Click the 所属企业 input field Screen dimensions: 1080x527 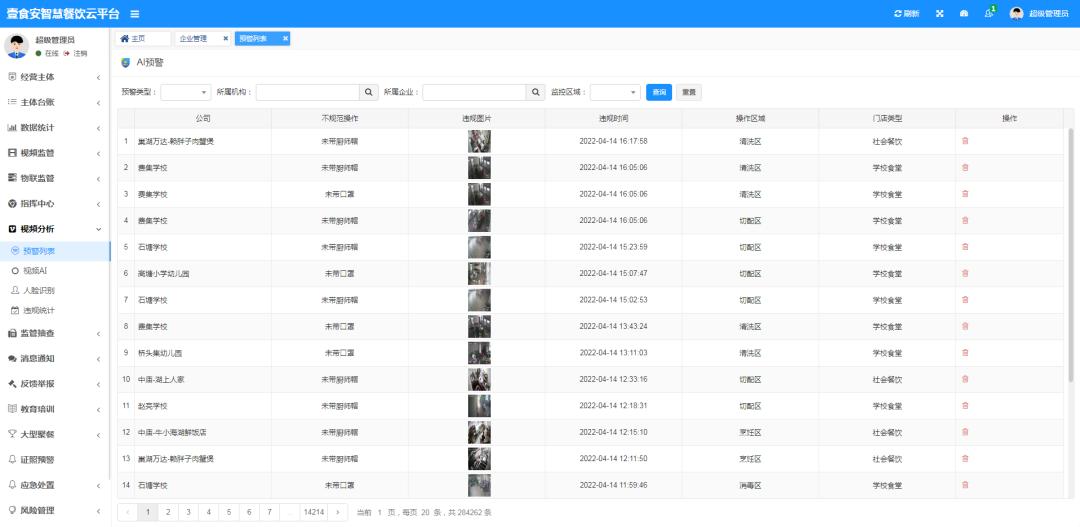coord(475,92)
